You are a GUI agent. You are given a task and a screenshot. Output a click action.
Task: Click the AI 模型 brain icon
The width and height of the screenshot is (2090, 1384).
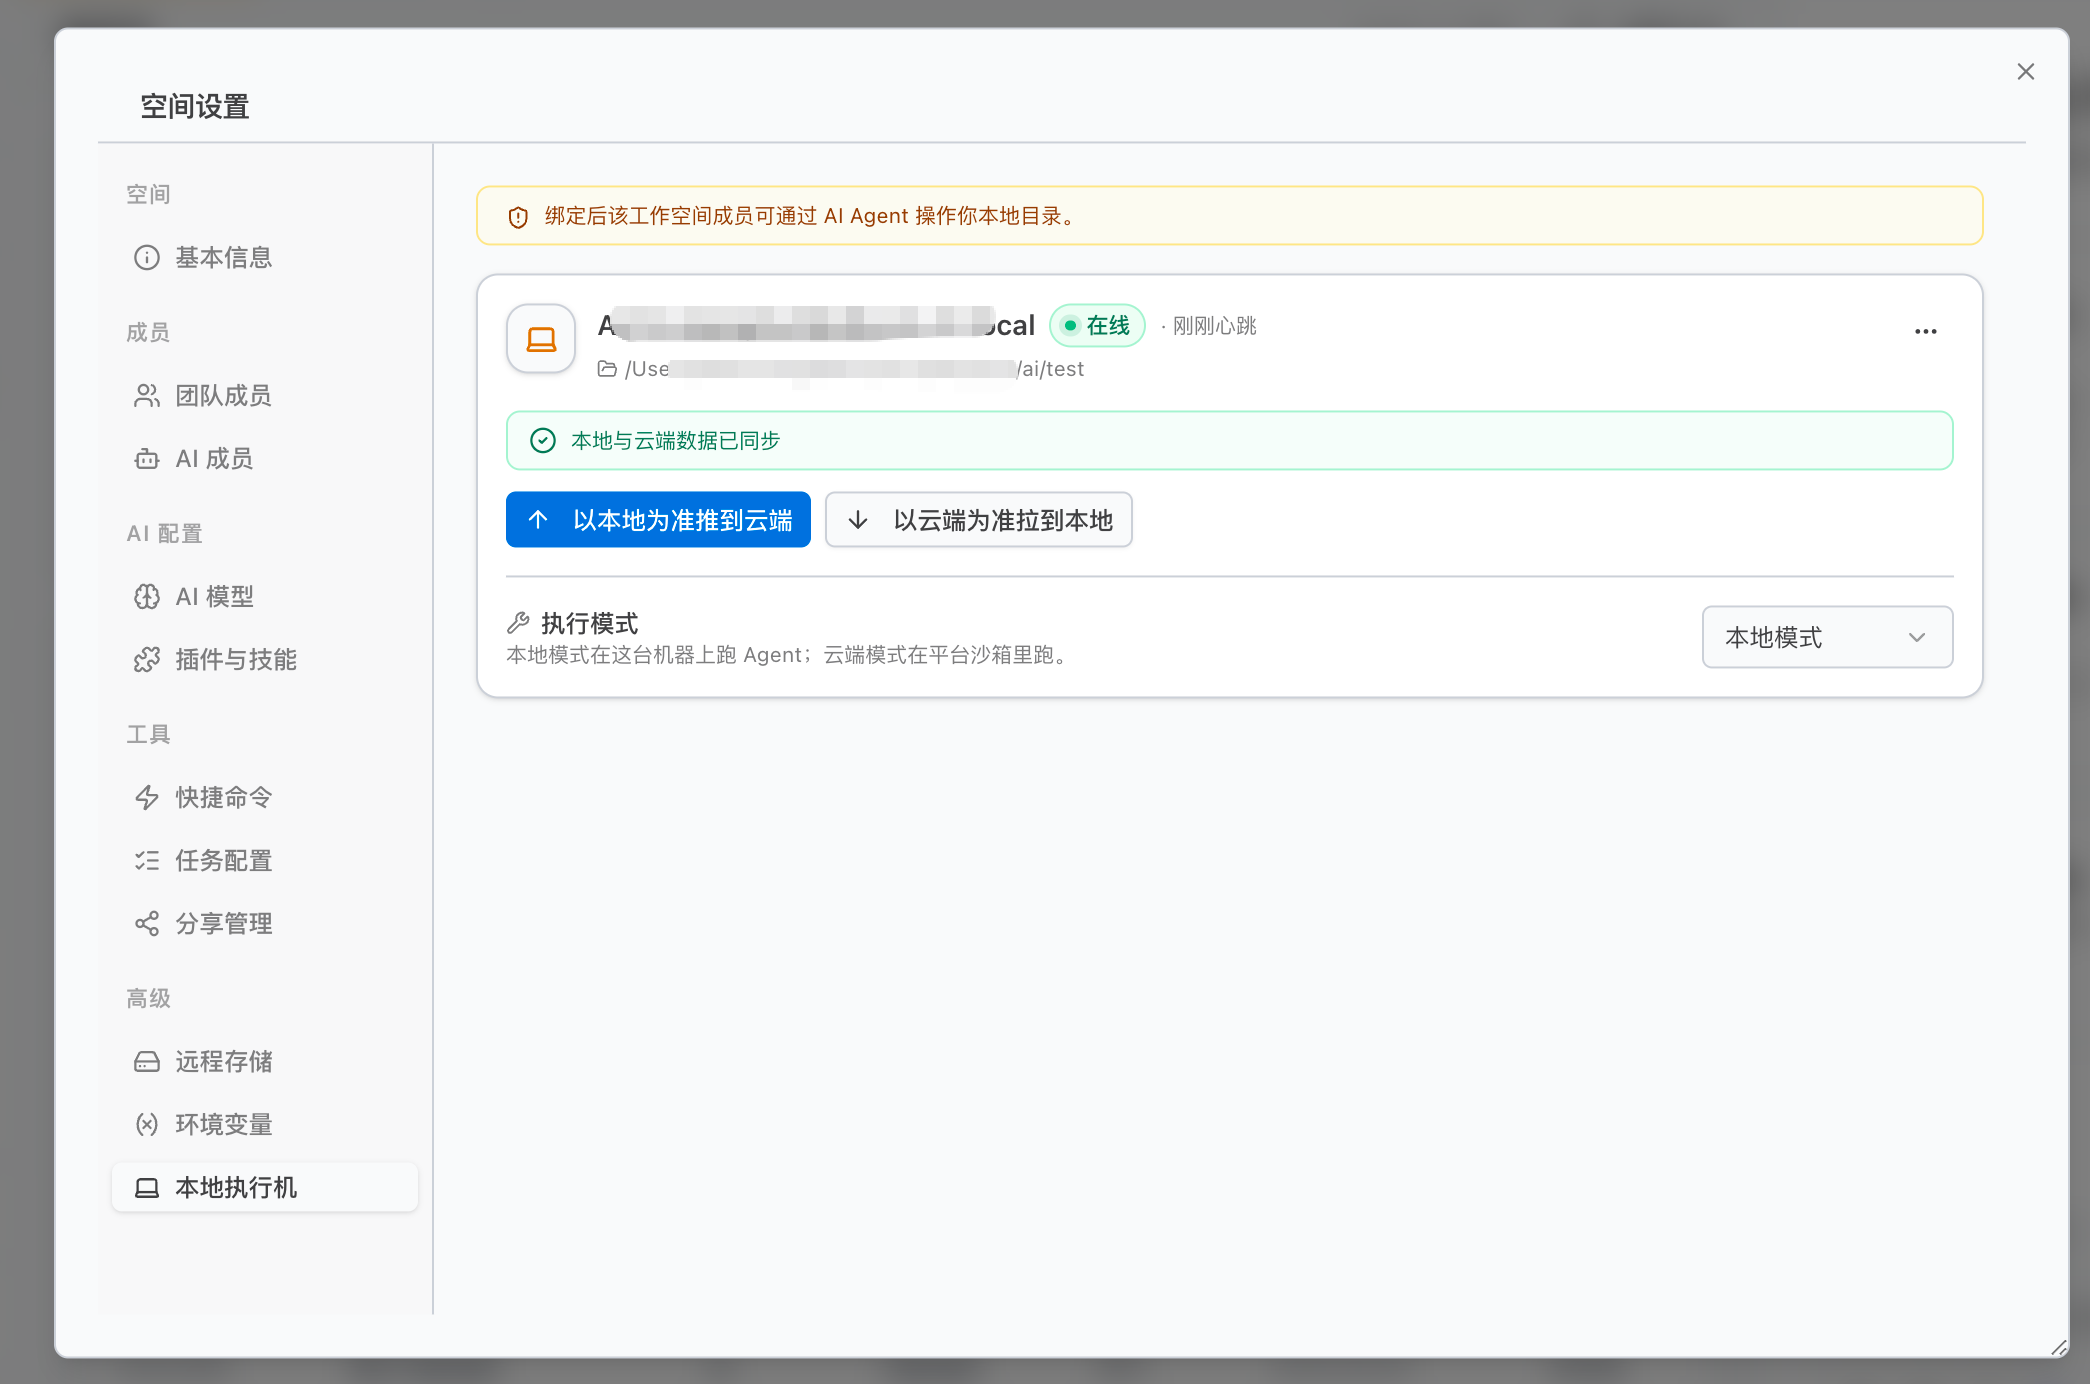click(148, 595)
